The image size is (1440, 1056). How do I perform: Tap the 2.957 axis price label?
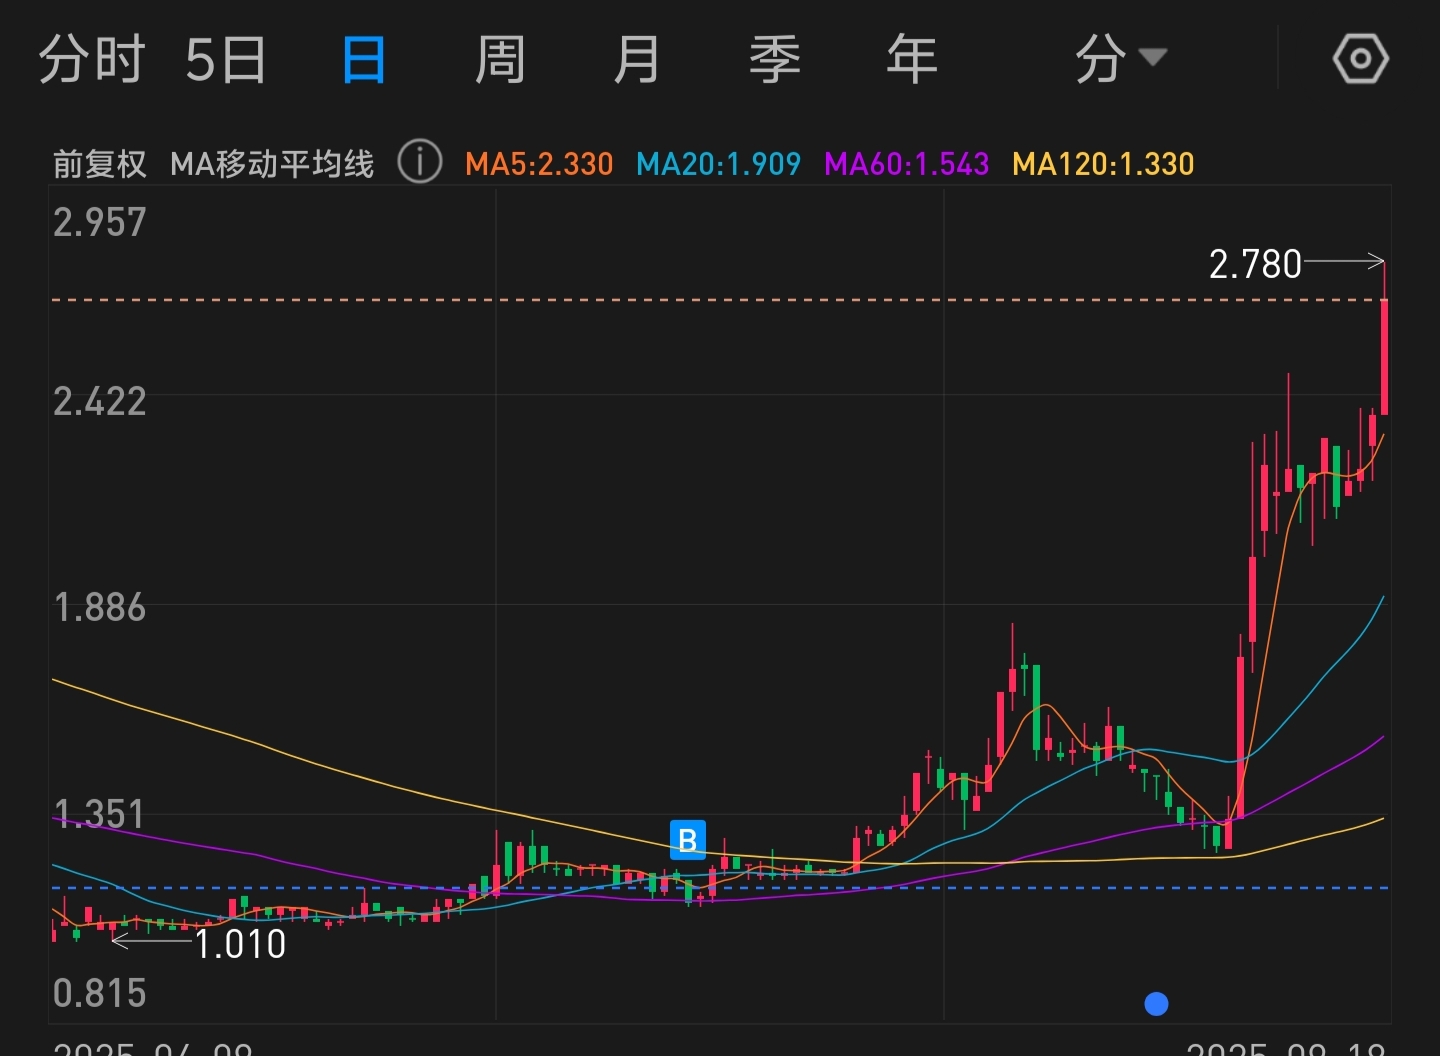pyautogui.click(x=100, y=222)
